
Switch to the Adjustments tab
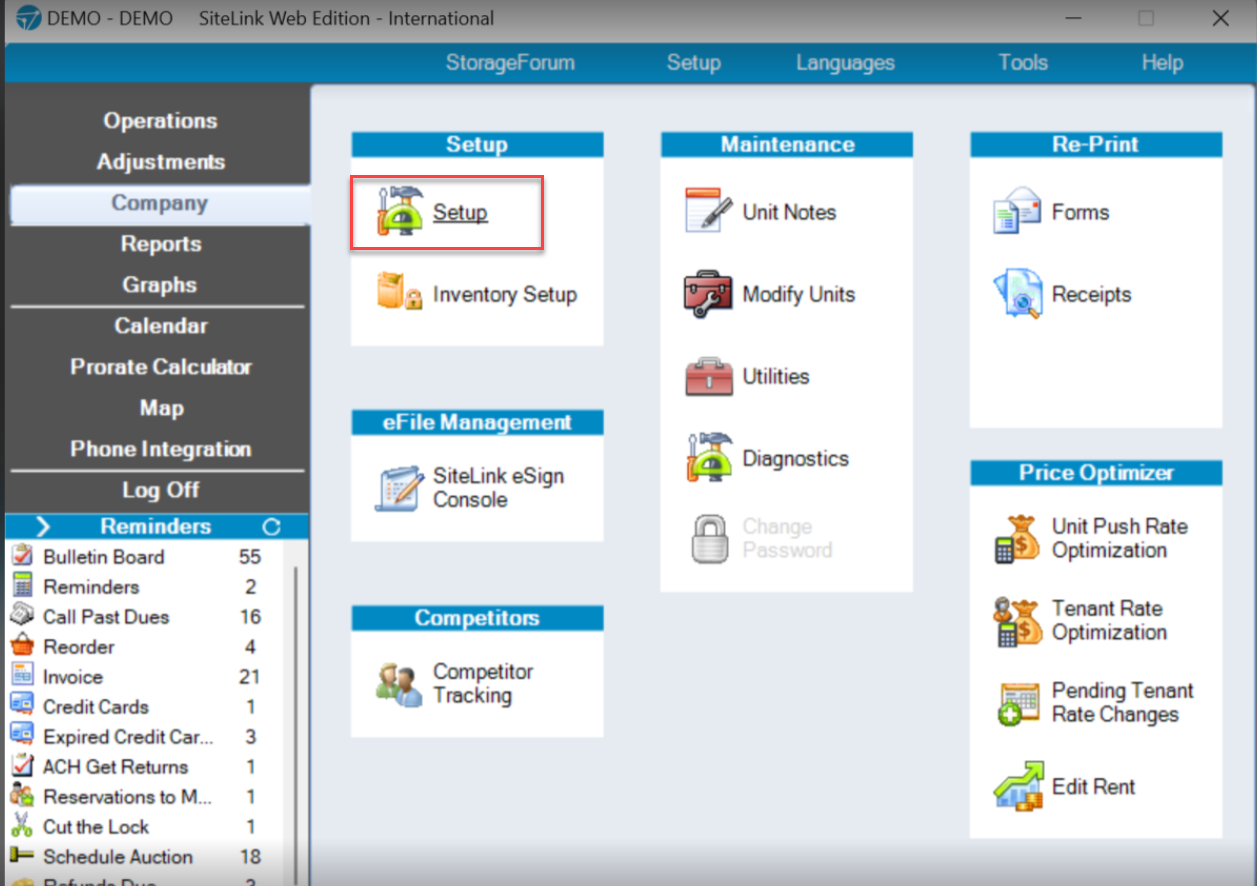[x=159, y=161]
